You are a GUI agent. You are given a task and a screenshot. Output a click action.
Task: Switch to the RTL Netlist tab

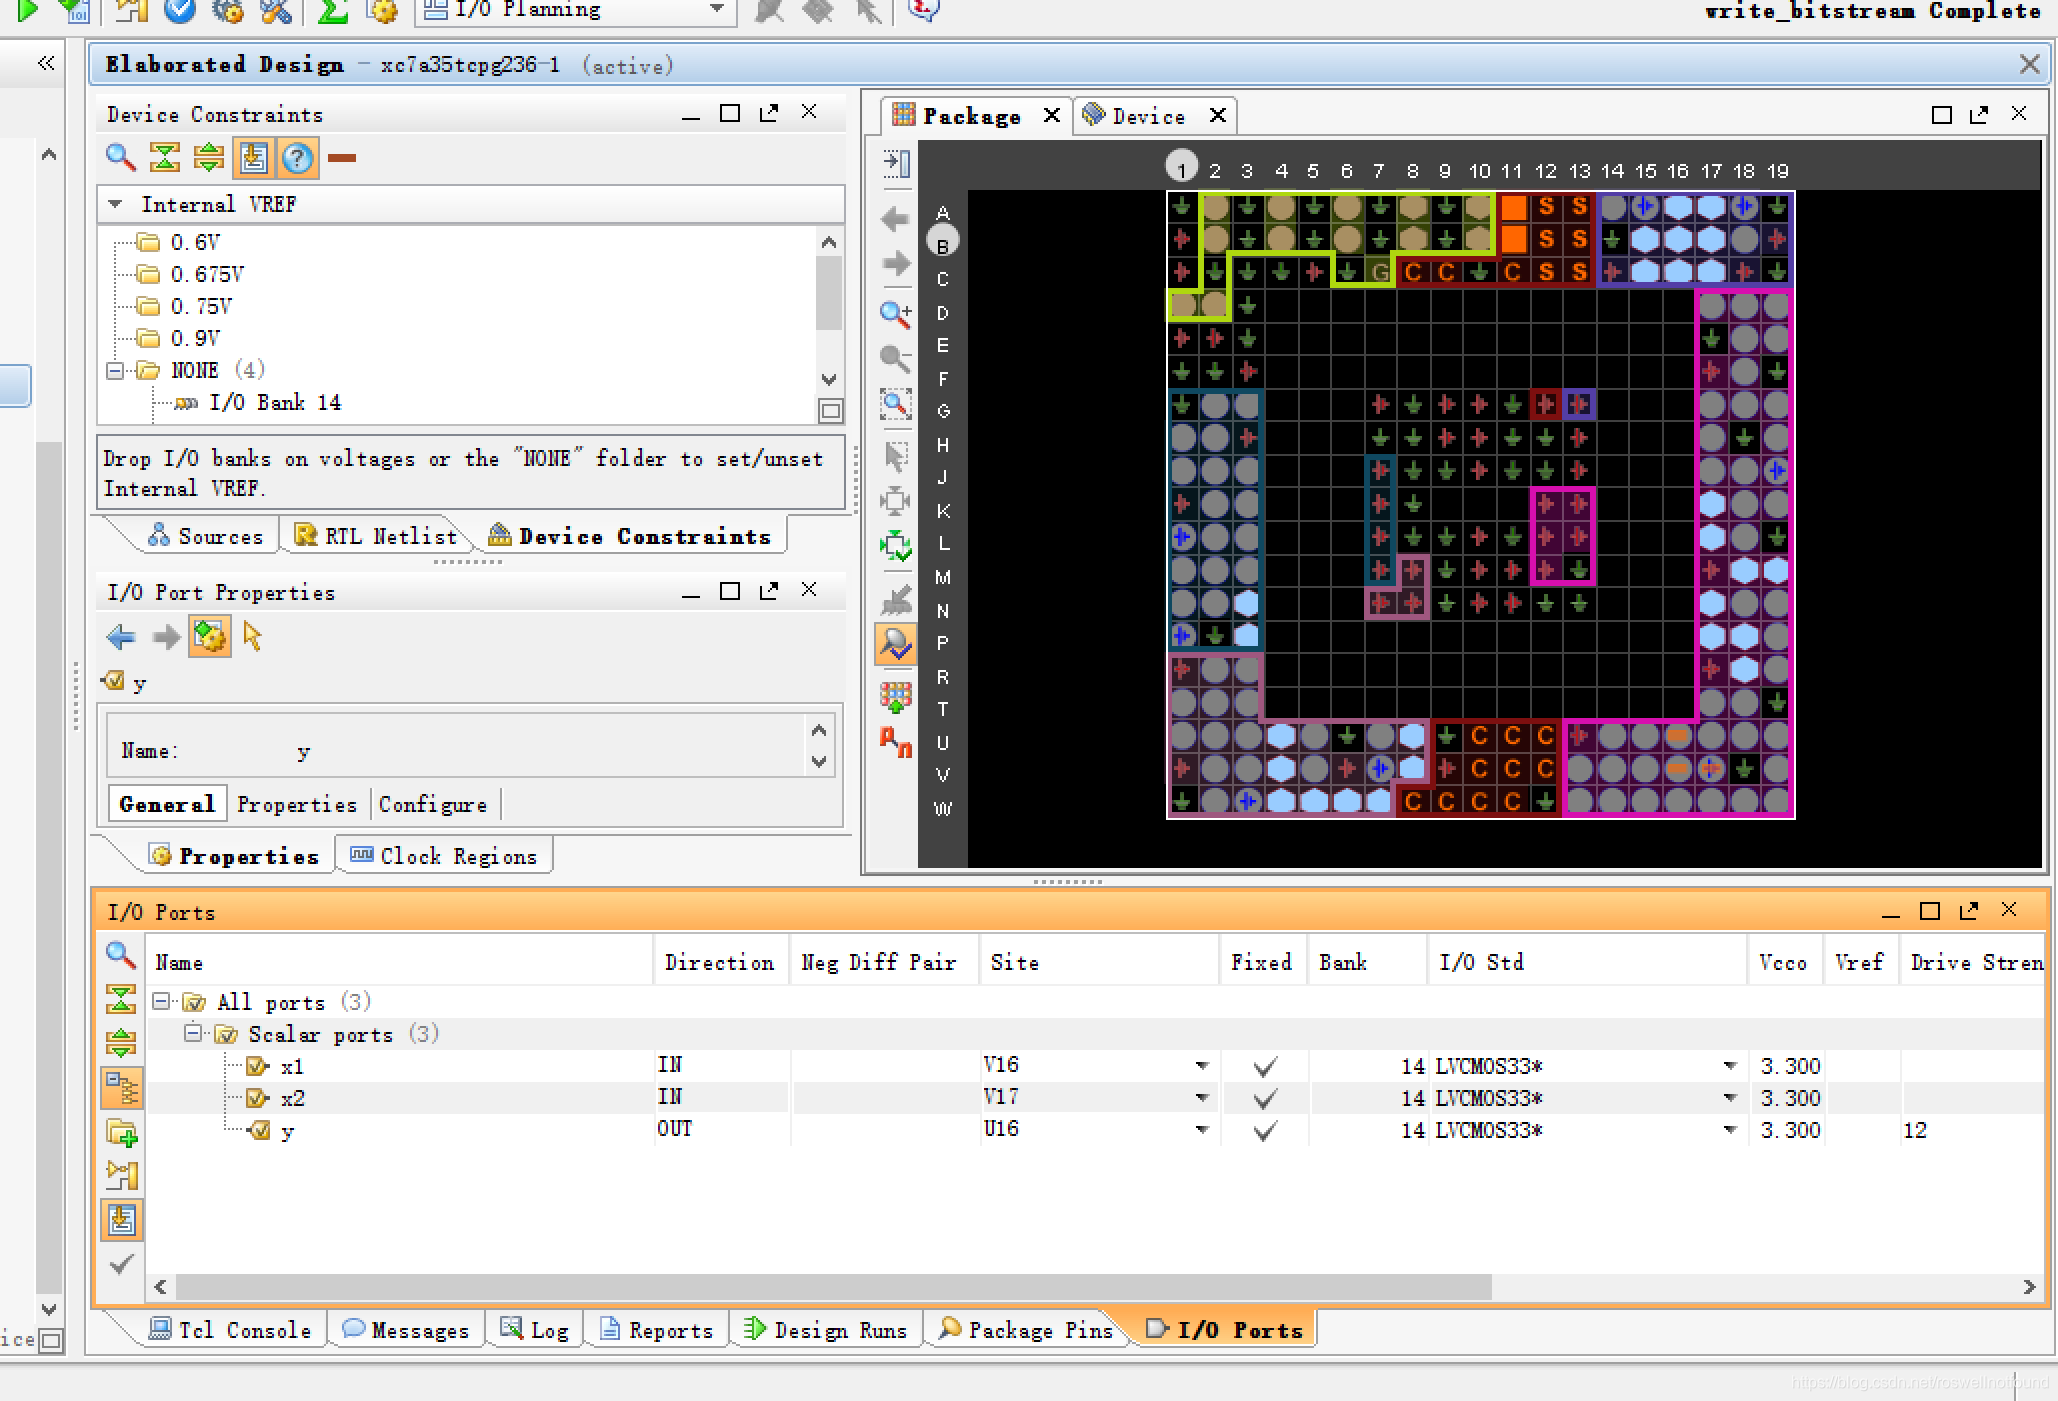click(x=376, y=536)
